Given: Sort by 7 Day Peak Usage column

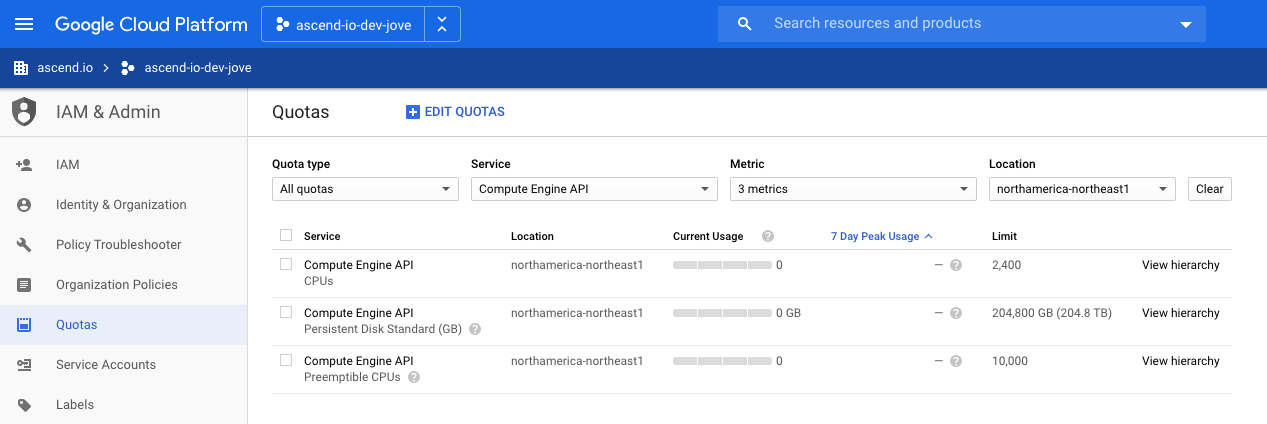Looking at the screenshot, I should [x=875, y=237].
